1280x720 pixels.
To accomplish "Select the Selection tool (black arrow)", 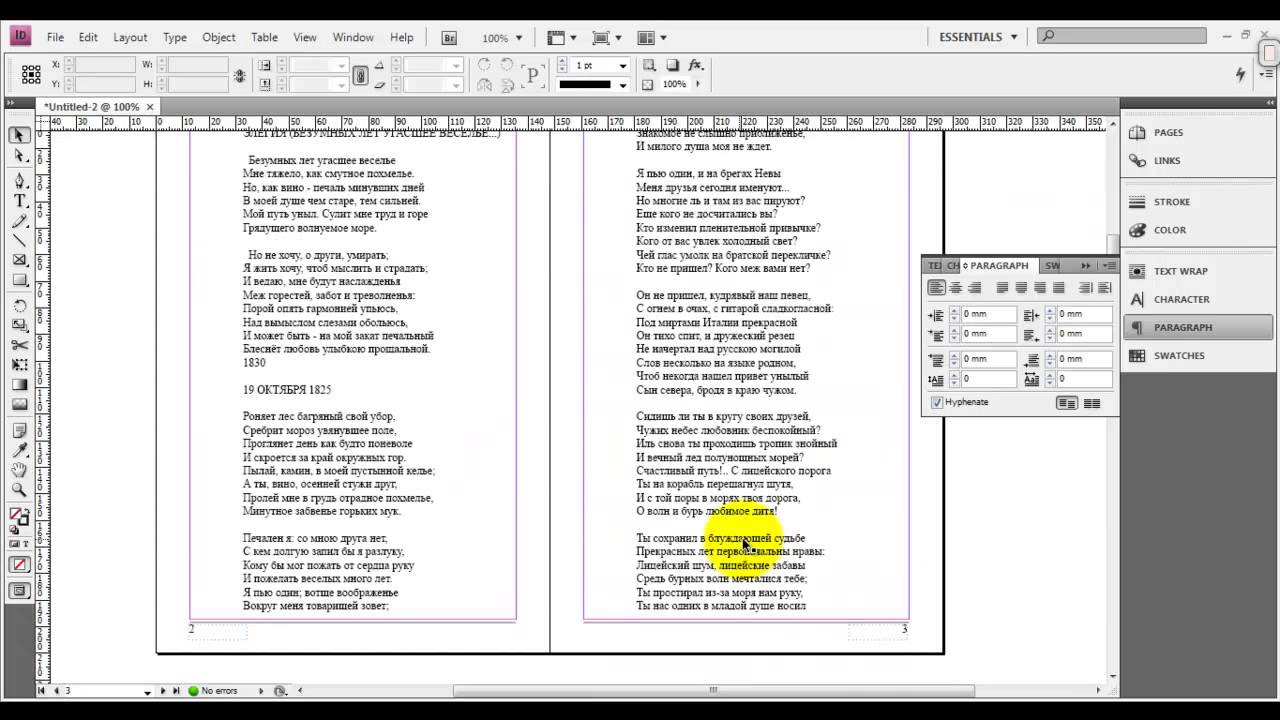I will 19,136.
